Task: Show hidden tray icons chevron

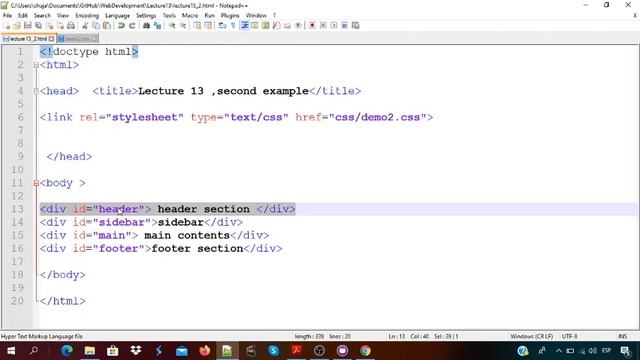Action: pos(558,351)
